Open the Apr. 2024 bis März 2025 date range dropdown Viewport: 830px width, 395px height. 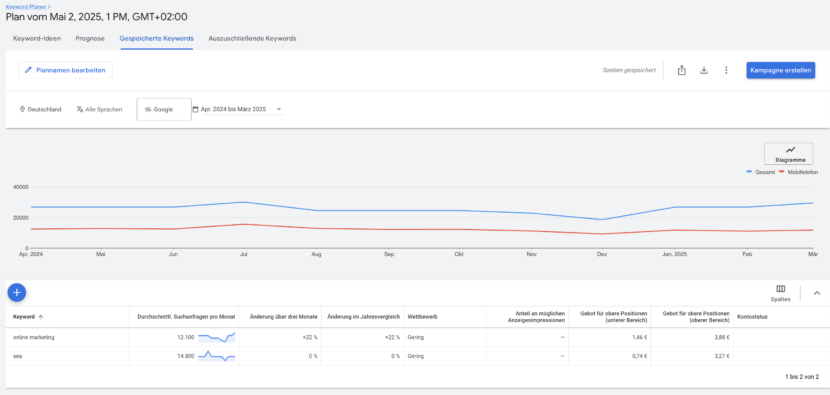point(237,109)
